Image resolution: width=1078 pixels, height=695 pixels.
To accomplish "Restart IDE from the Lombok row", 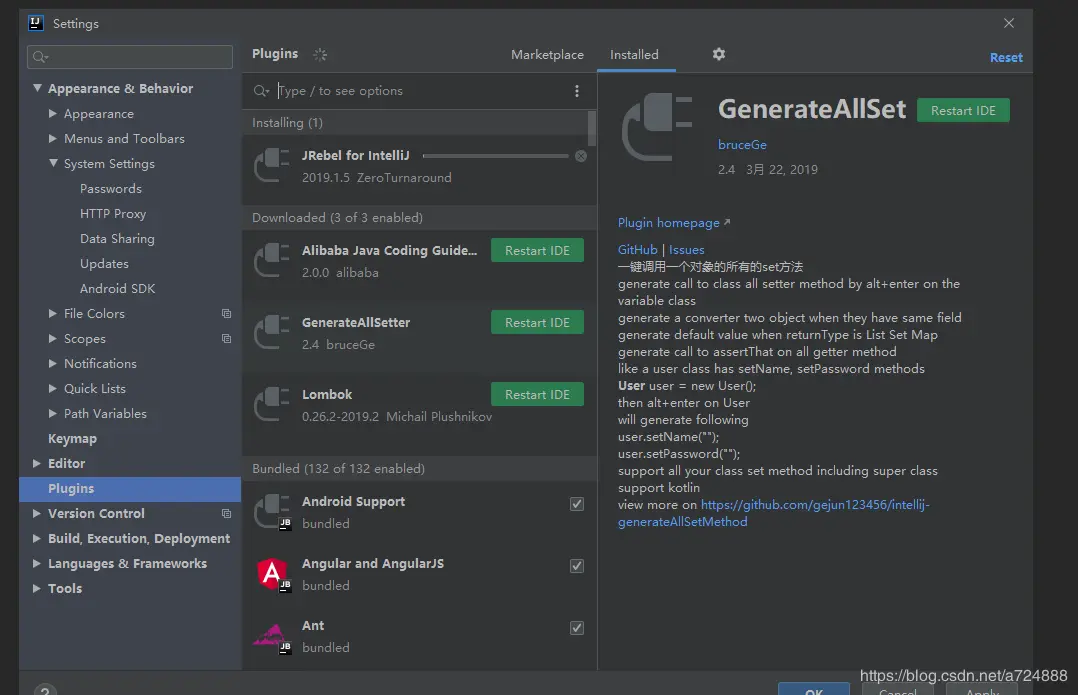I will click(x=537, y=395).
